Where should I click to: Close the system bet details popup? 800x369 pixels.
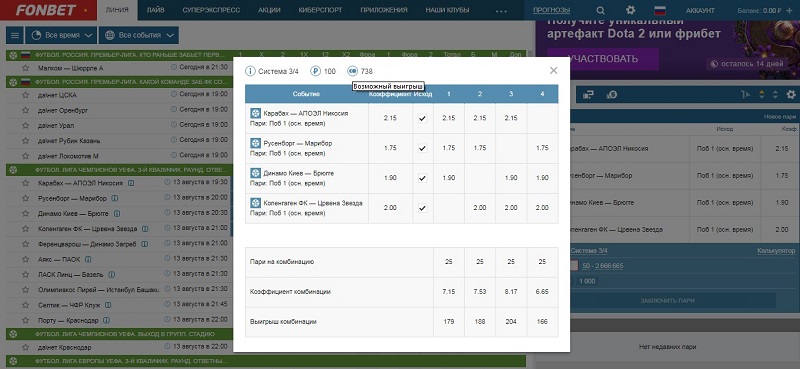coord(554,71)
